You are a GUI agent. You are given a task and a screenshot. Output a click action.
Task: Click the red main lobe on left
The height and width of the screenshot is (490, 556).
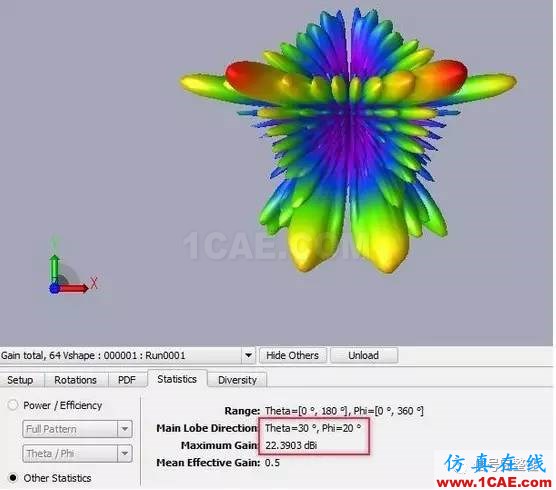[252, 77]
